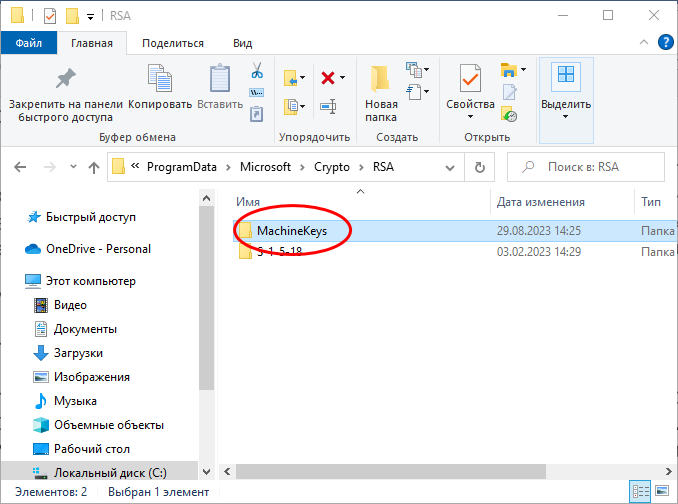678x504 pixels.
Task: Open Объемные объекты in sidebar
Action: (x=109, y=425)
